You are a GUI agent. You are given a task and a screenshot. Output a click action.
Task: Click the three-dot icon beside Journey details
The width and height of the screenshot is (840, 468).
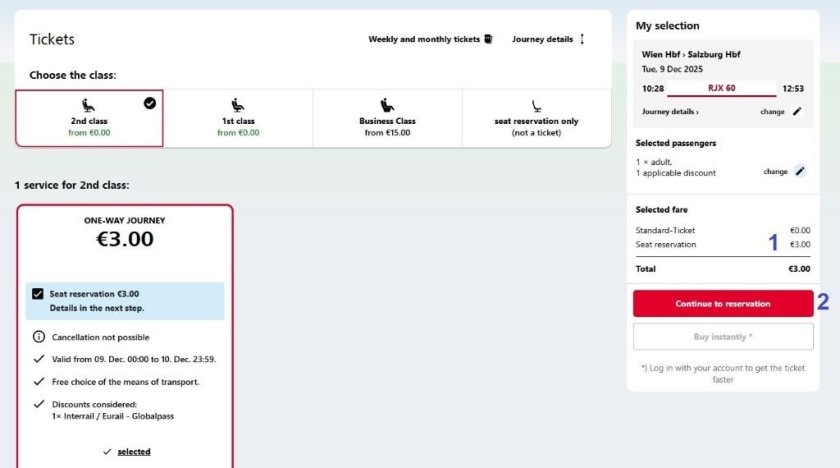(582, 39)
